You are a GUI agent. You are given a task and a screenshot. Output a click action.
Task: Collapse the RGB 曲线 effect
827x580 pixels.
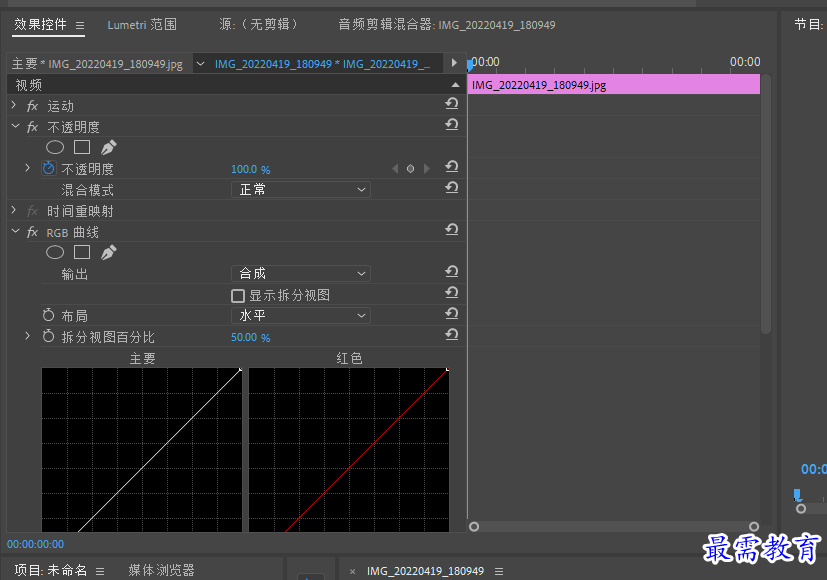(15, 231)
